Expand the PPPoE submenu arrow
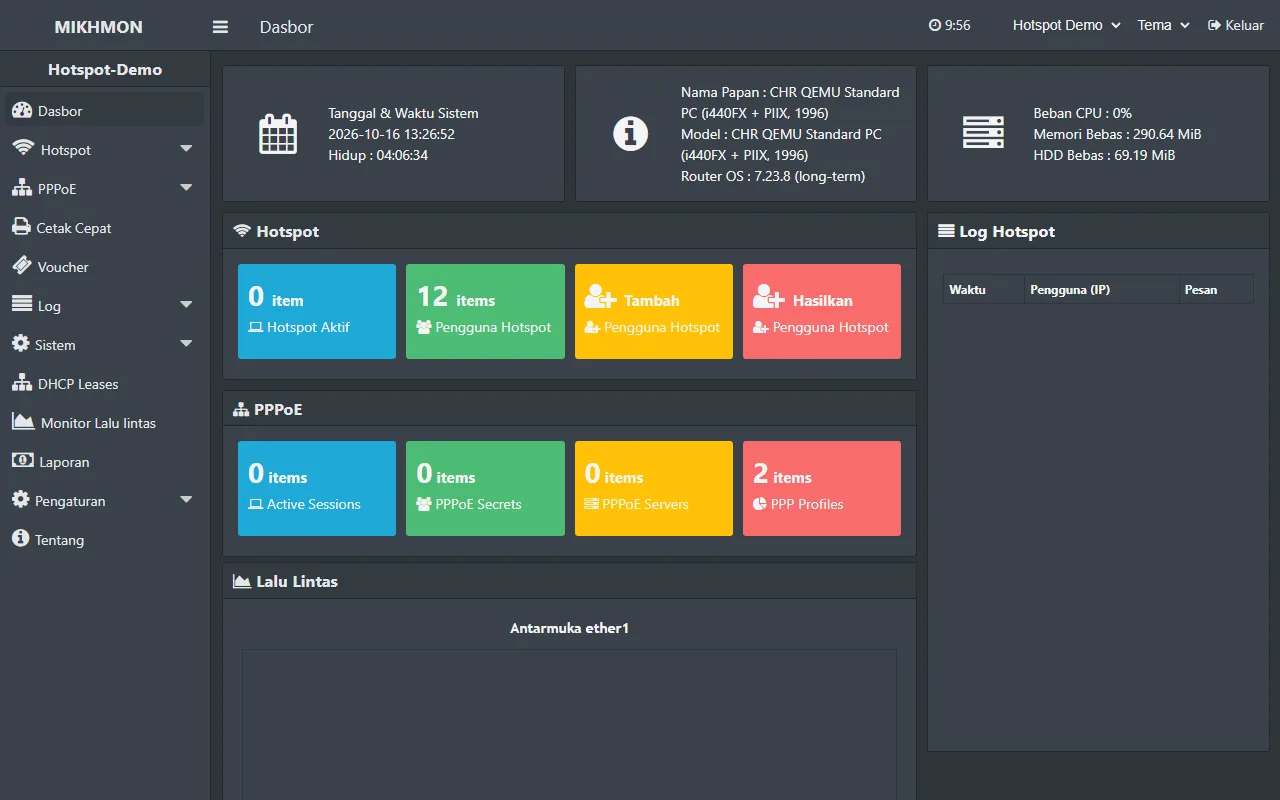This screenshot has width=1280, height=800. tap(186, 188)
